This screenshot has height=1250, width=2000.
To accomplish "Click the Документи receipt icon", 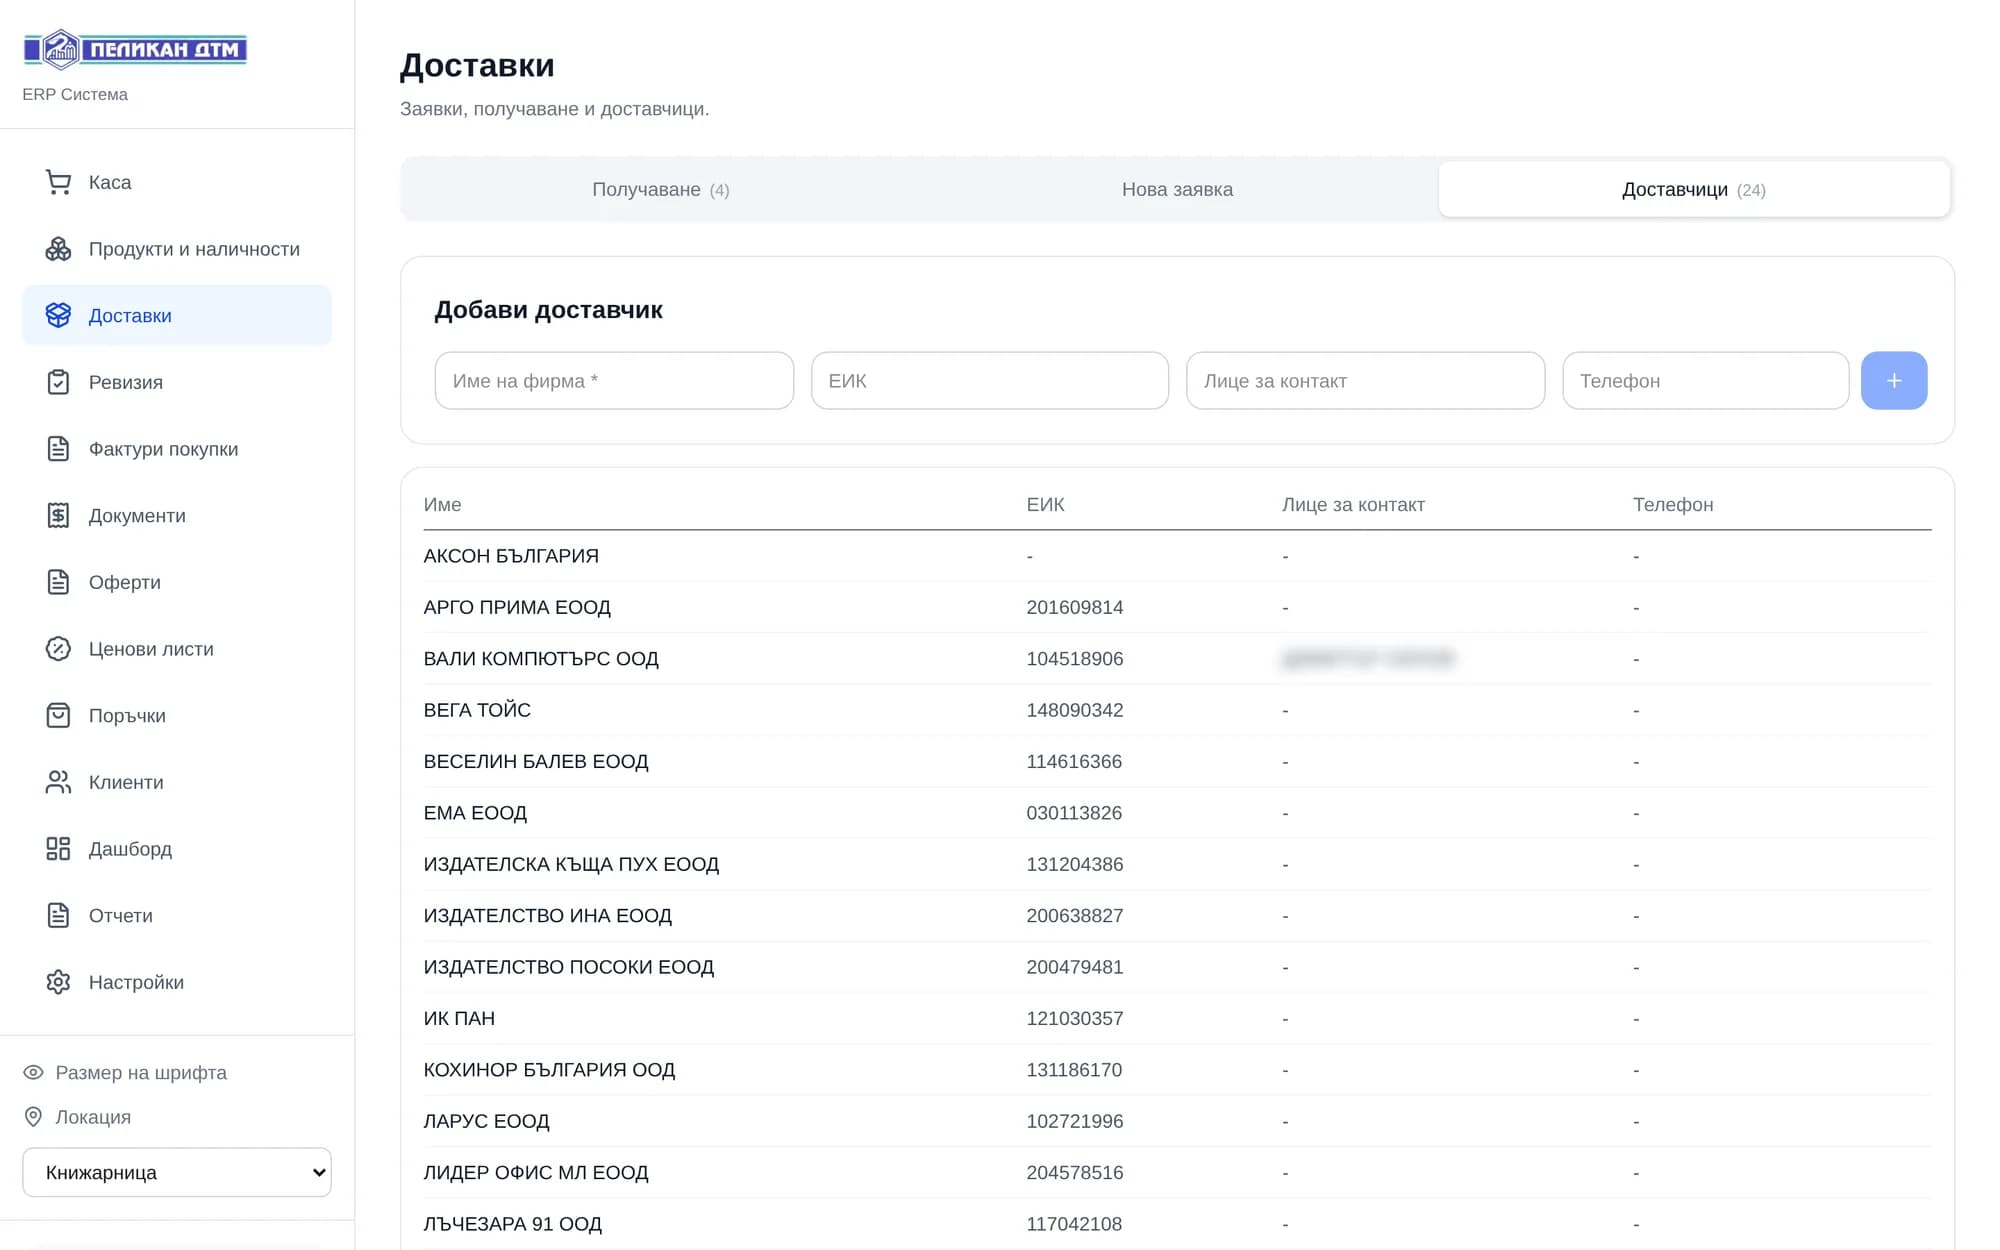I will 58,515.
